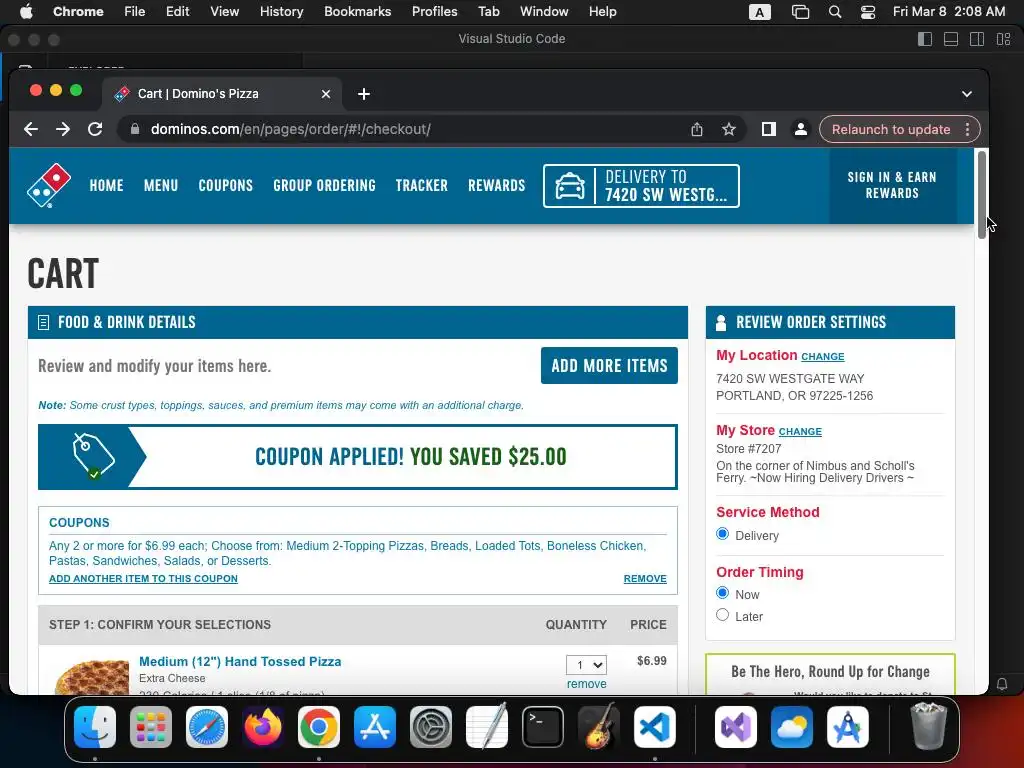Image resolution: width=1024 pixels, height=768 pixels.
Task: Open System Preferences from the dock
Action: [431, 726]
